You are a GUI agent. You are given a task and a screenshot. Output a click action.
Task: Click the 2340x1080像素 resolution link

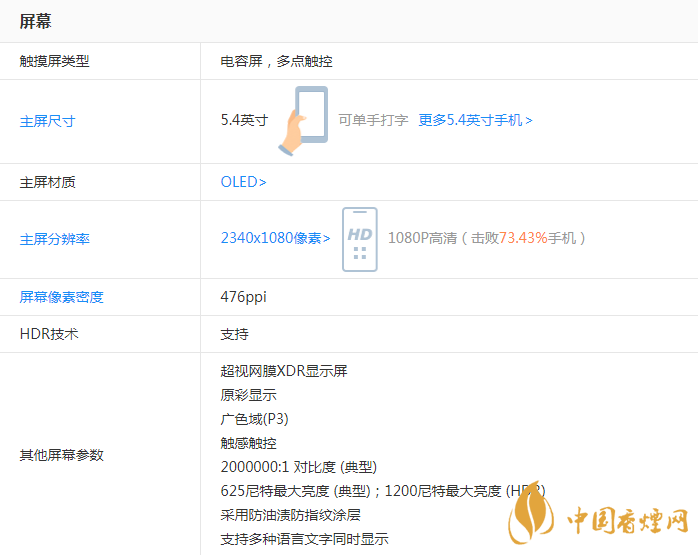[x=275, y=238]
